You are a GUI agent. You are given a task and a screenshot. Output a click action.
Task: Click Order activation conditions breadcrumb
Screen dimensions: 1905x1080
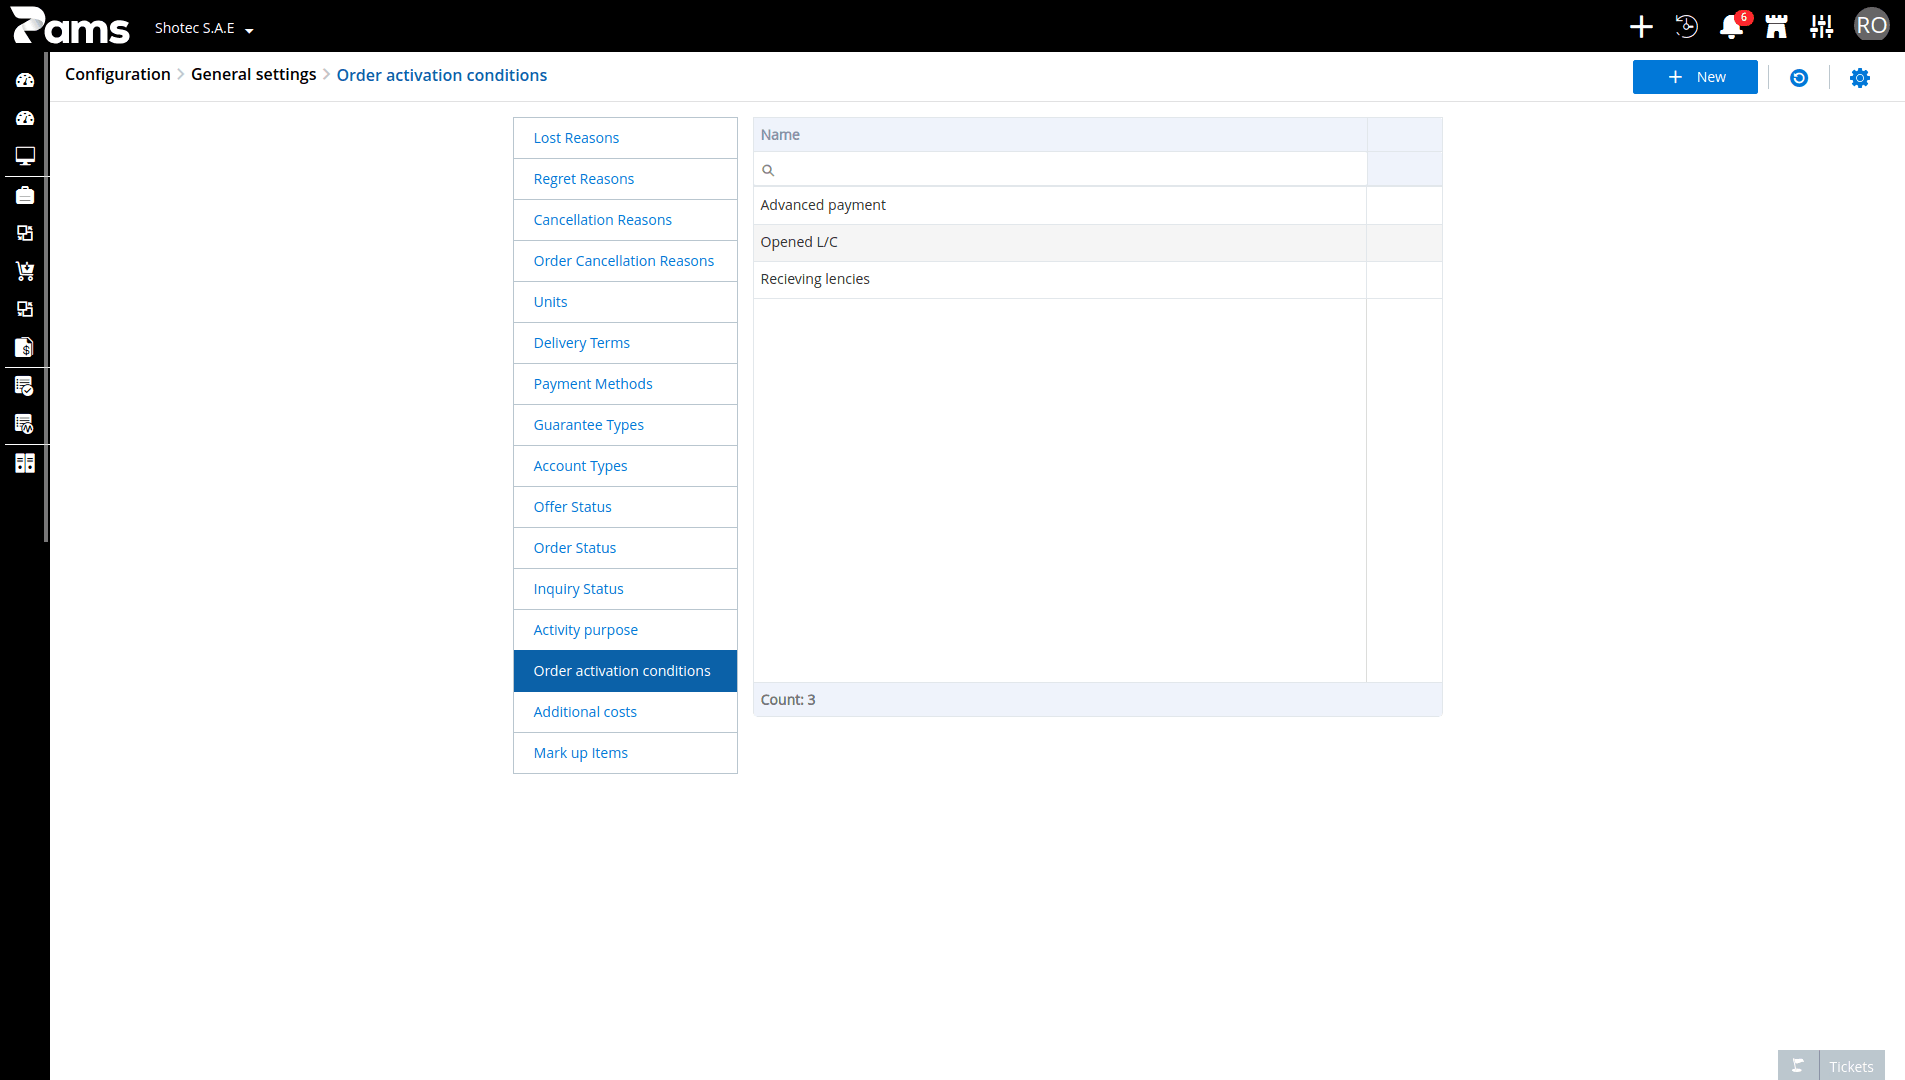[442, 75]
